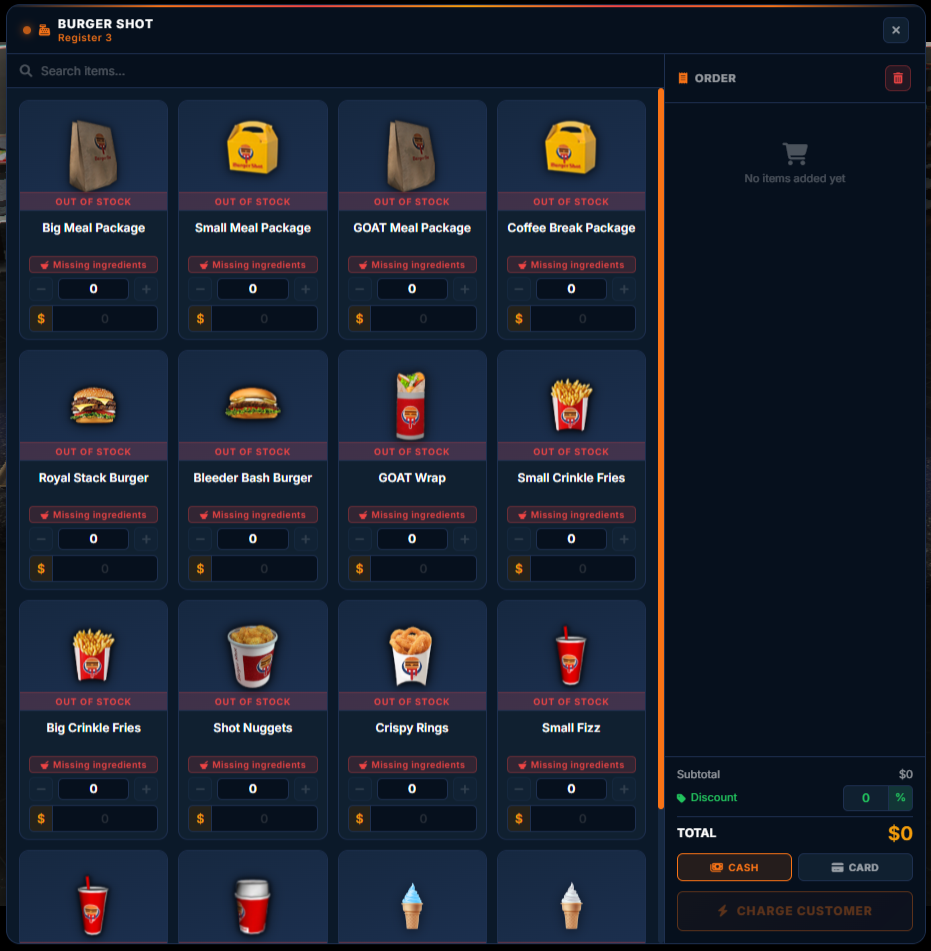Select CARD payment method
The height and width of the screenshot is (951, 931).
855,867
